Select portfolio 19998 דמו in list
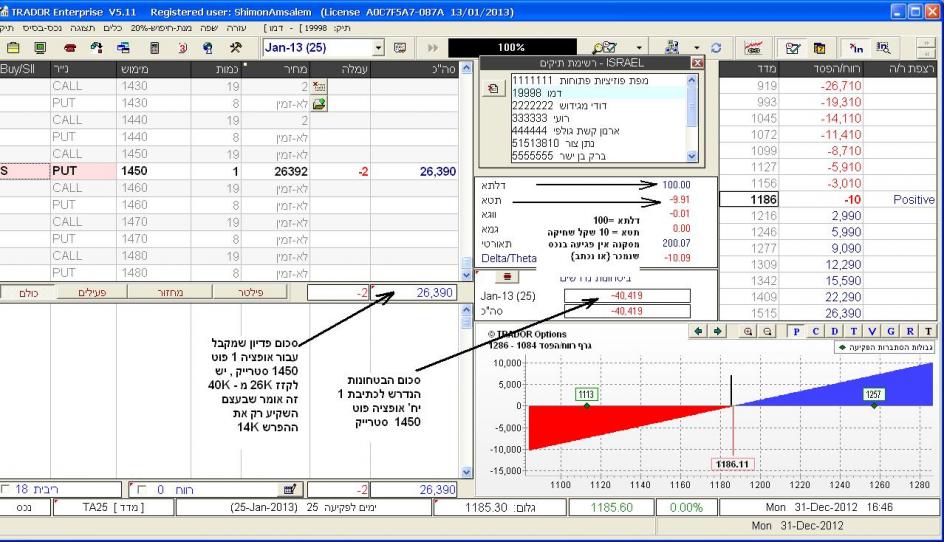944x542 pixels. pyautogui.click(x=598, y=93)
